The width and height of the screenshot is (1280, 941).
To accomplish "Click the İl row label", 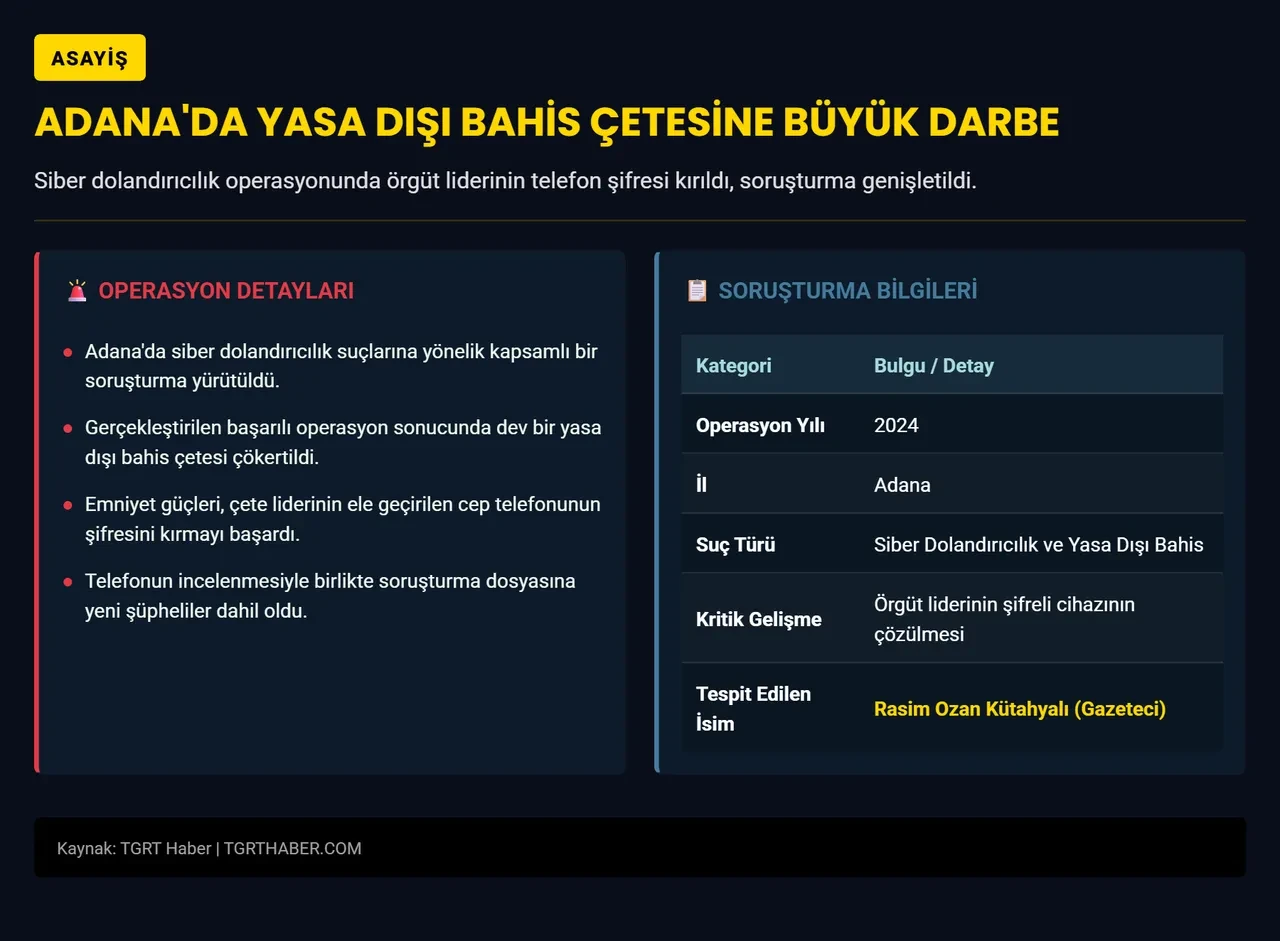I will click(701, 485).
